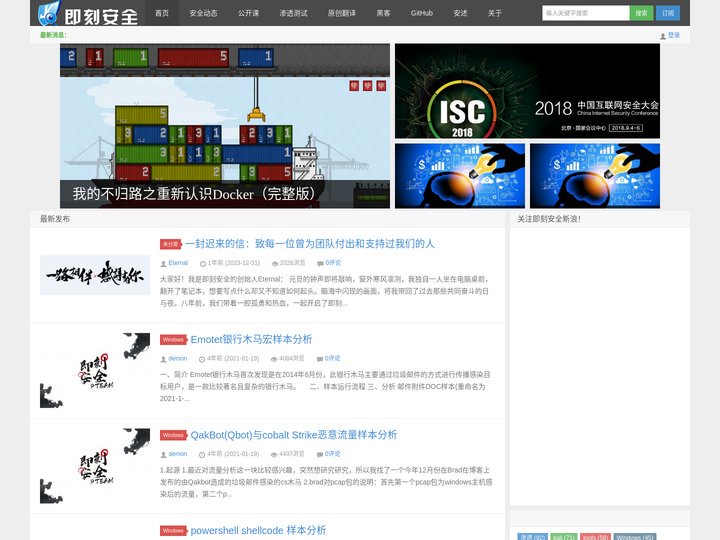Click eye icon next to 2026浏览
This screenshot has width=720, height=540.
pyautogui.click(x=275, y=263)
